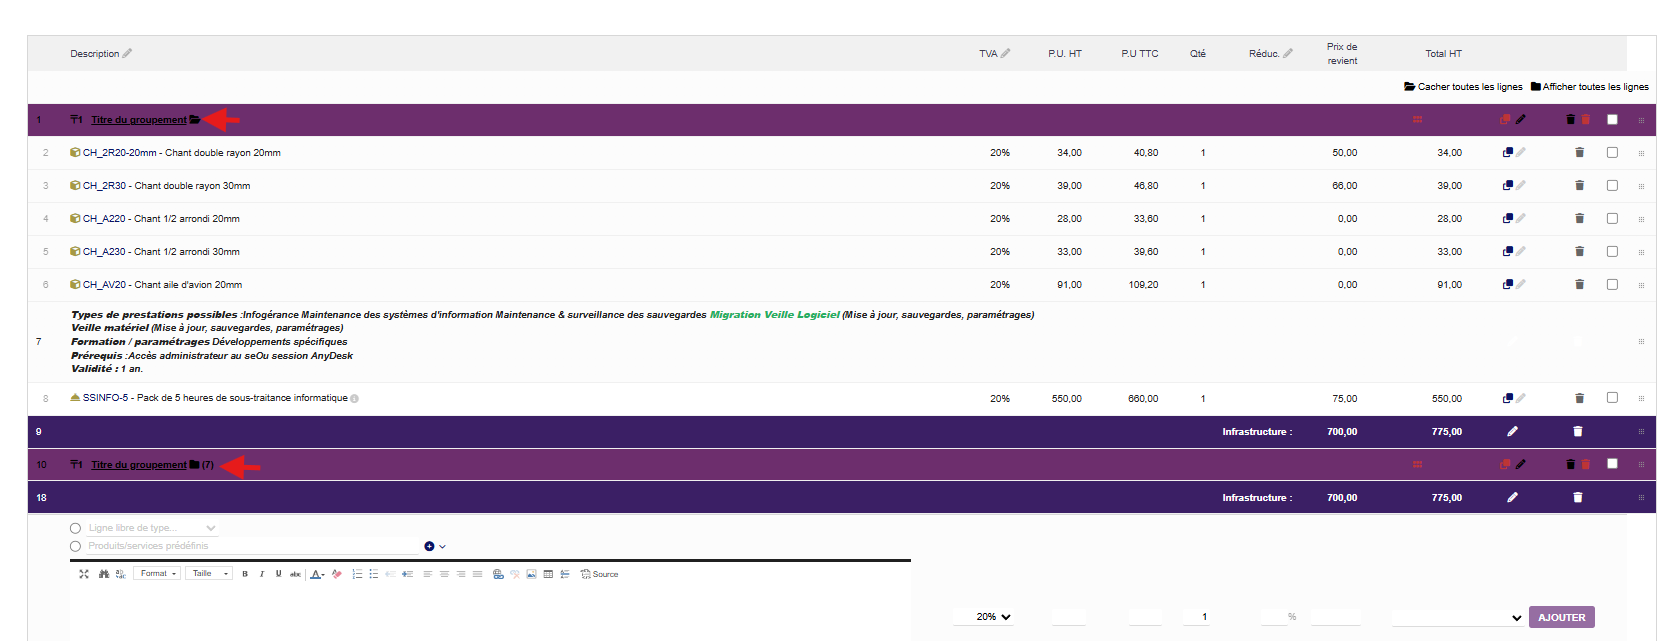Check the CH_A230 line checkbox
This screenshot has width=1680, height=641.
1612,251
